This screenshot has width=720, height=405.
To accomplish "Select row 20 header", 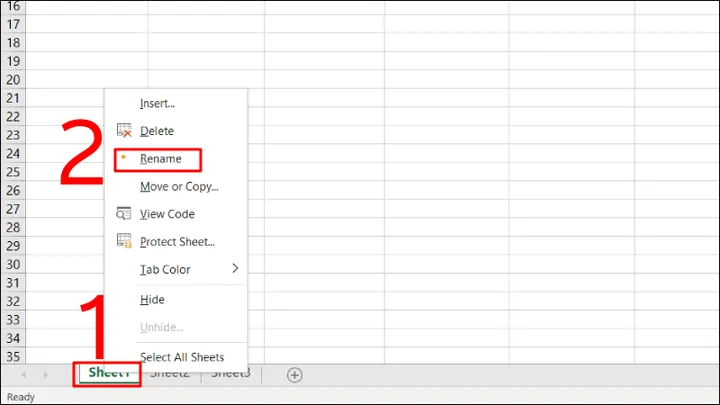I will (13, 79).
